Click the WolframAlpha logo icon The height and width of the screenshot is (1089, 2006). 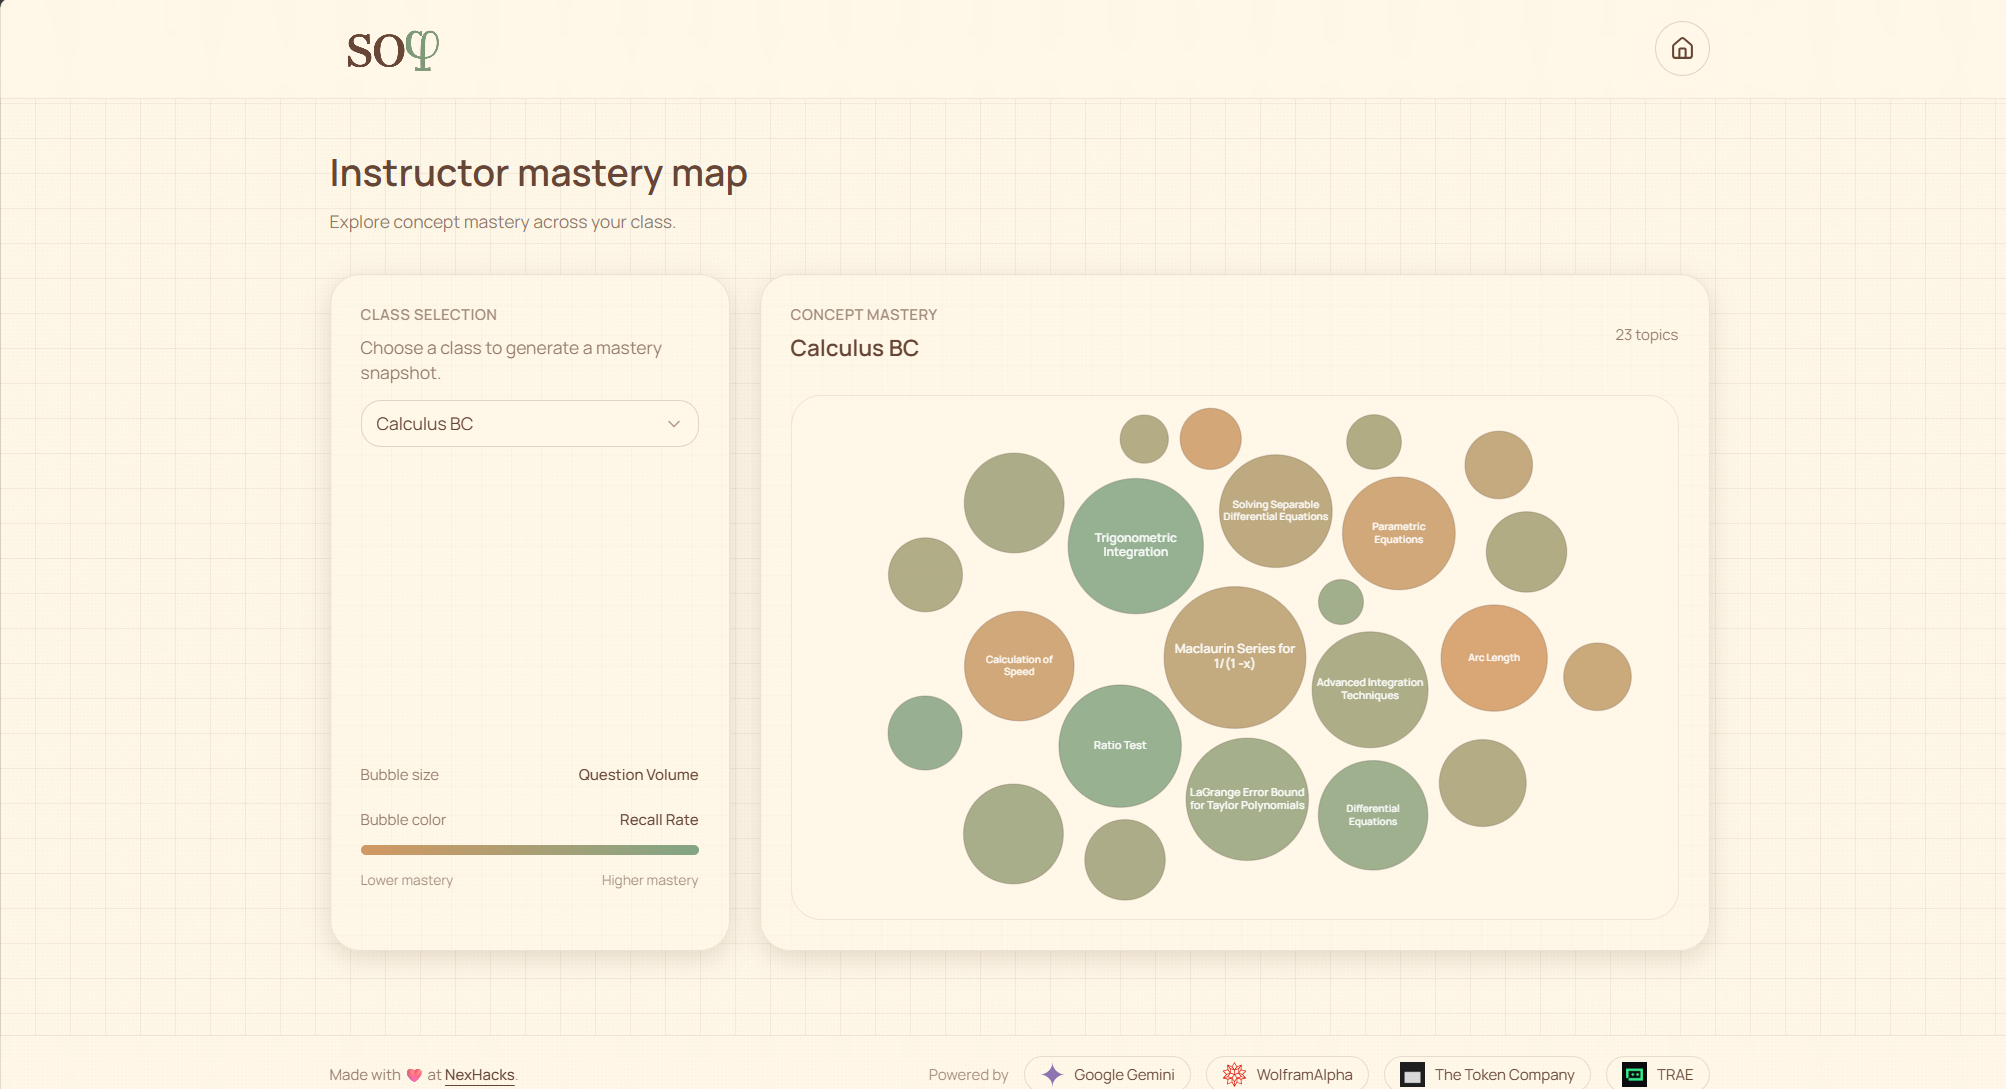(x=1234, y=1074)
